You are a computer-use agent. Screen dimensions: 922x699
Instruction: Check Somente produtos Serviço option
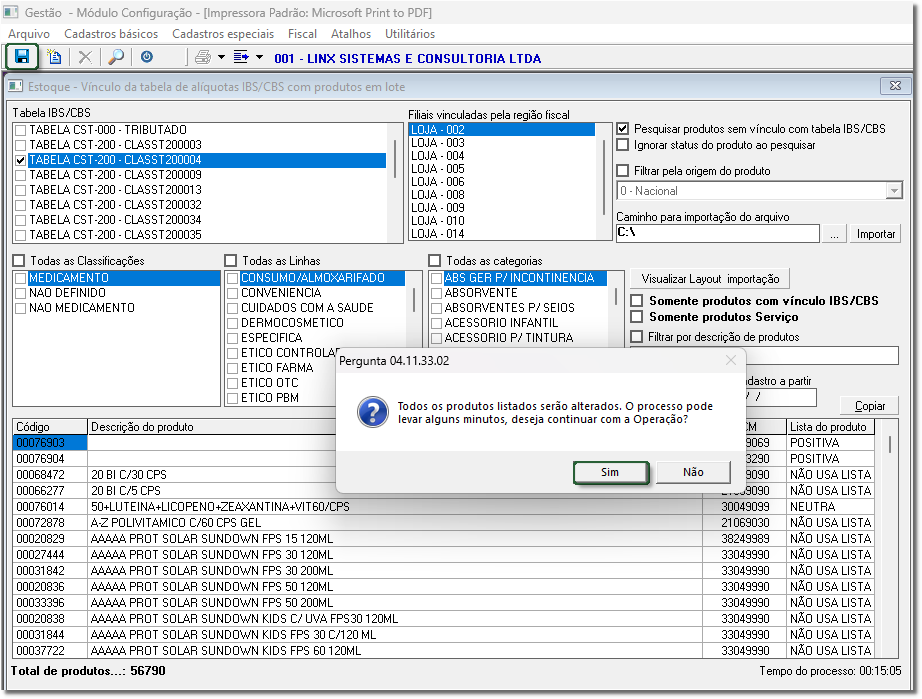637,317
